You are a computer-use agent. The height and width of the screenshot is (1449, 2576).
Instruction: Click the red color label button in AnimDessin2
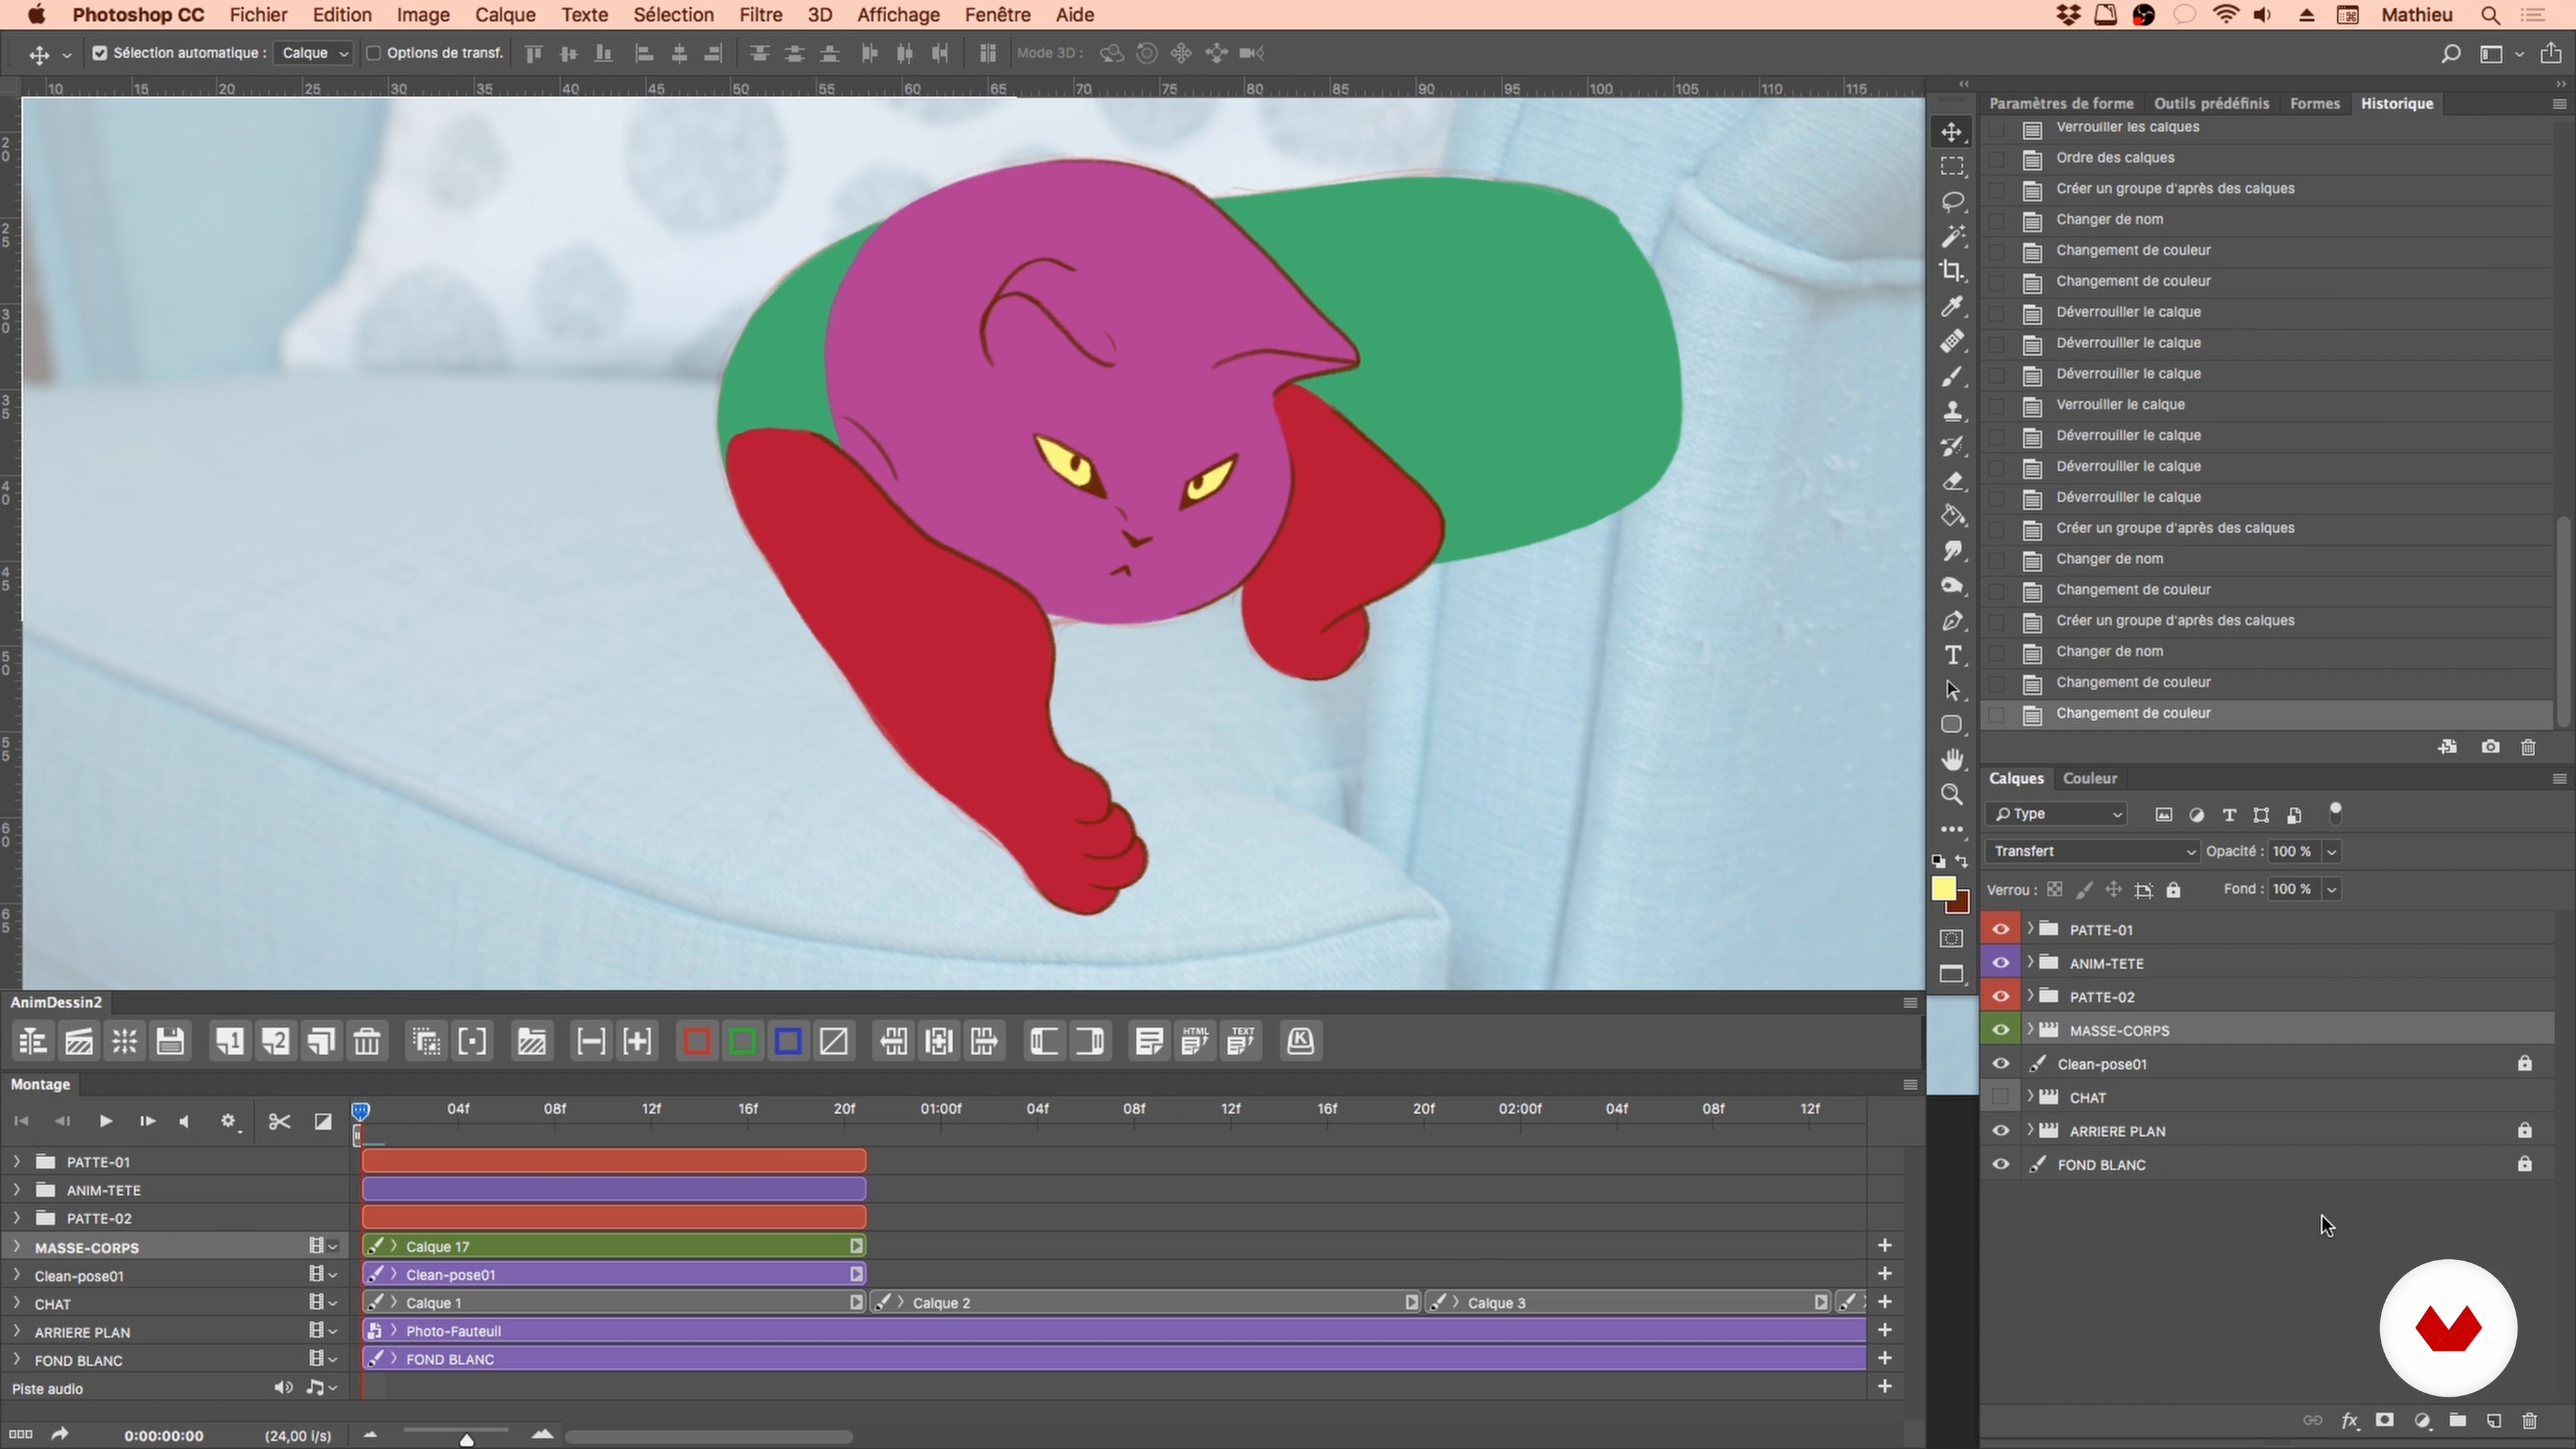[x=697, y=1042]
